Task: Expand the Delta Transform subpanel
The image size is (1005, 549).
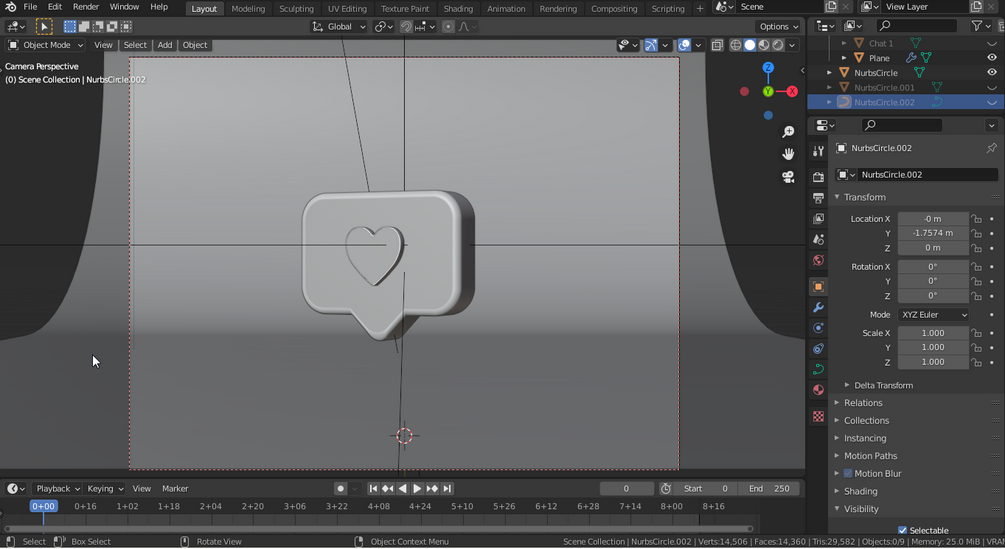Action: point(883,386)
